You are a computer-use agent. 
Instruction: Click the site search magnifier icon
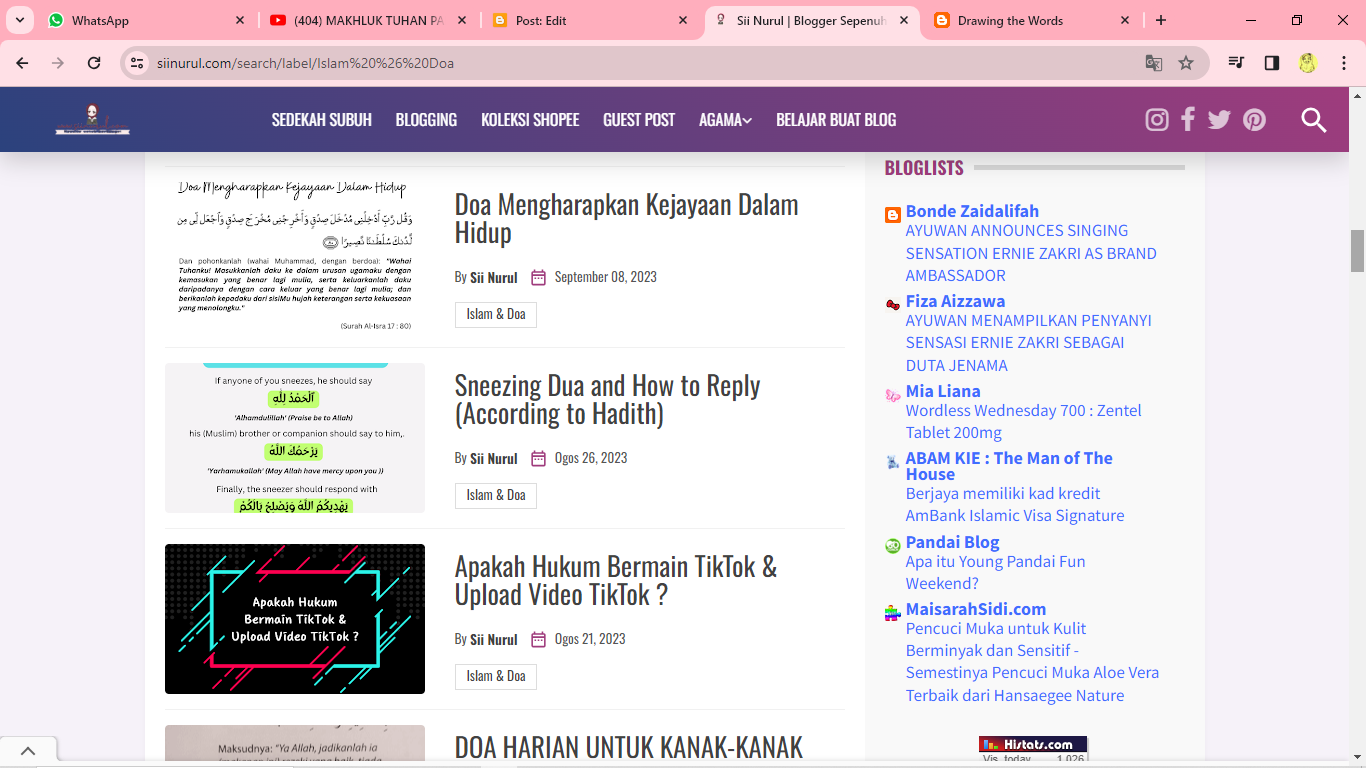click(x=1313, y=120)
